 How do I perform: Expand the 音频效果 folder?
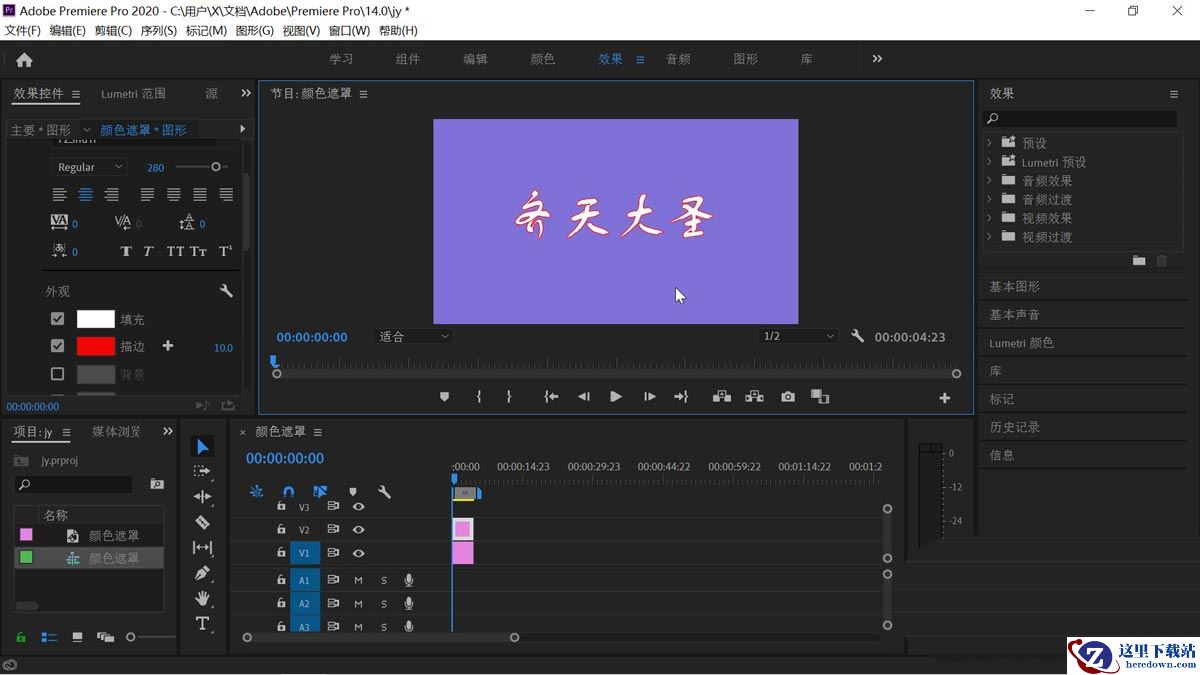pos(990,180)
